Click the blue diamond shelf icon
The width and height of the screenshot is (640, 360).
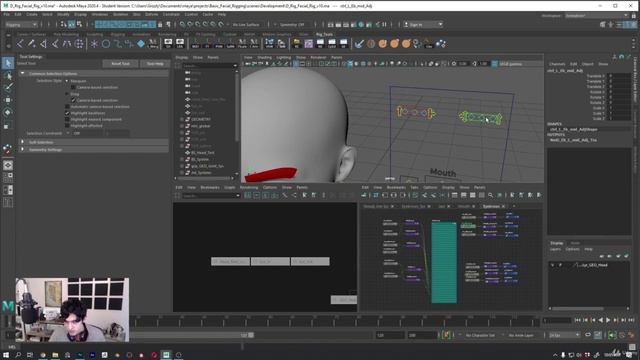(141, 43)
